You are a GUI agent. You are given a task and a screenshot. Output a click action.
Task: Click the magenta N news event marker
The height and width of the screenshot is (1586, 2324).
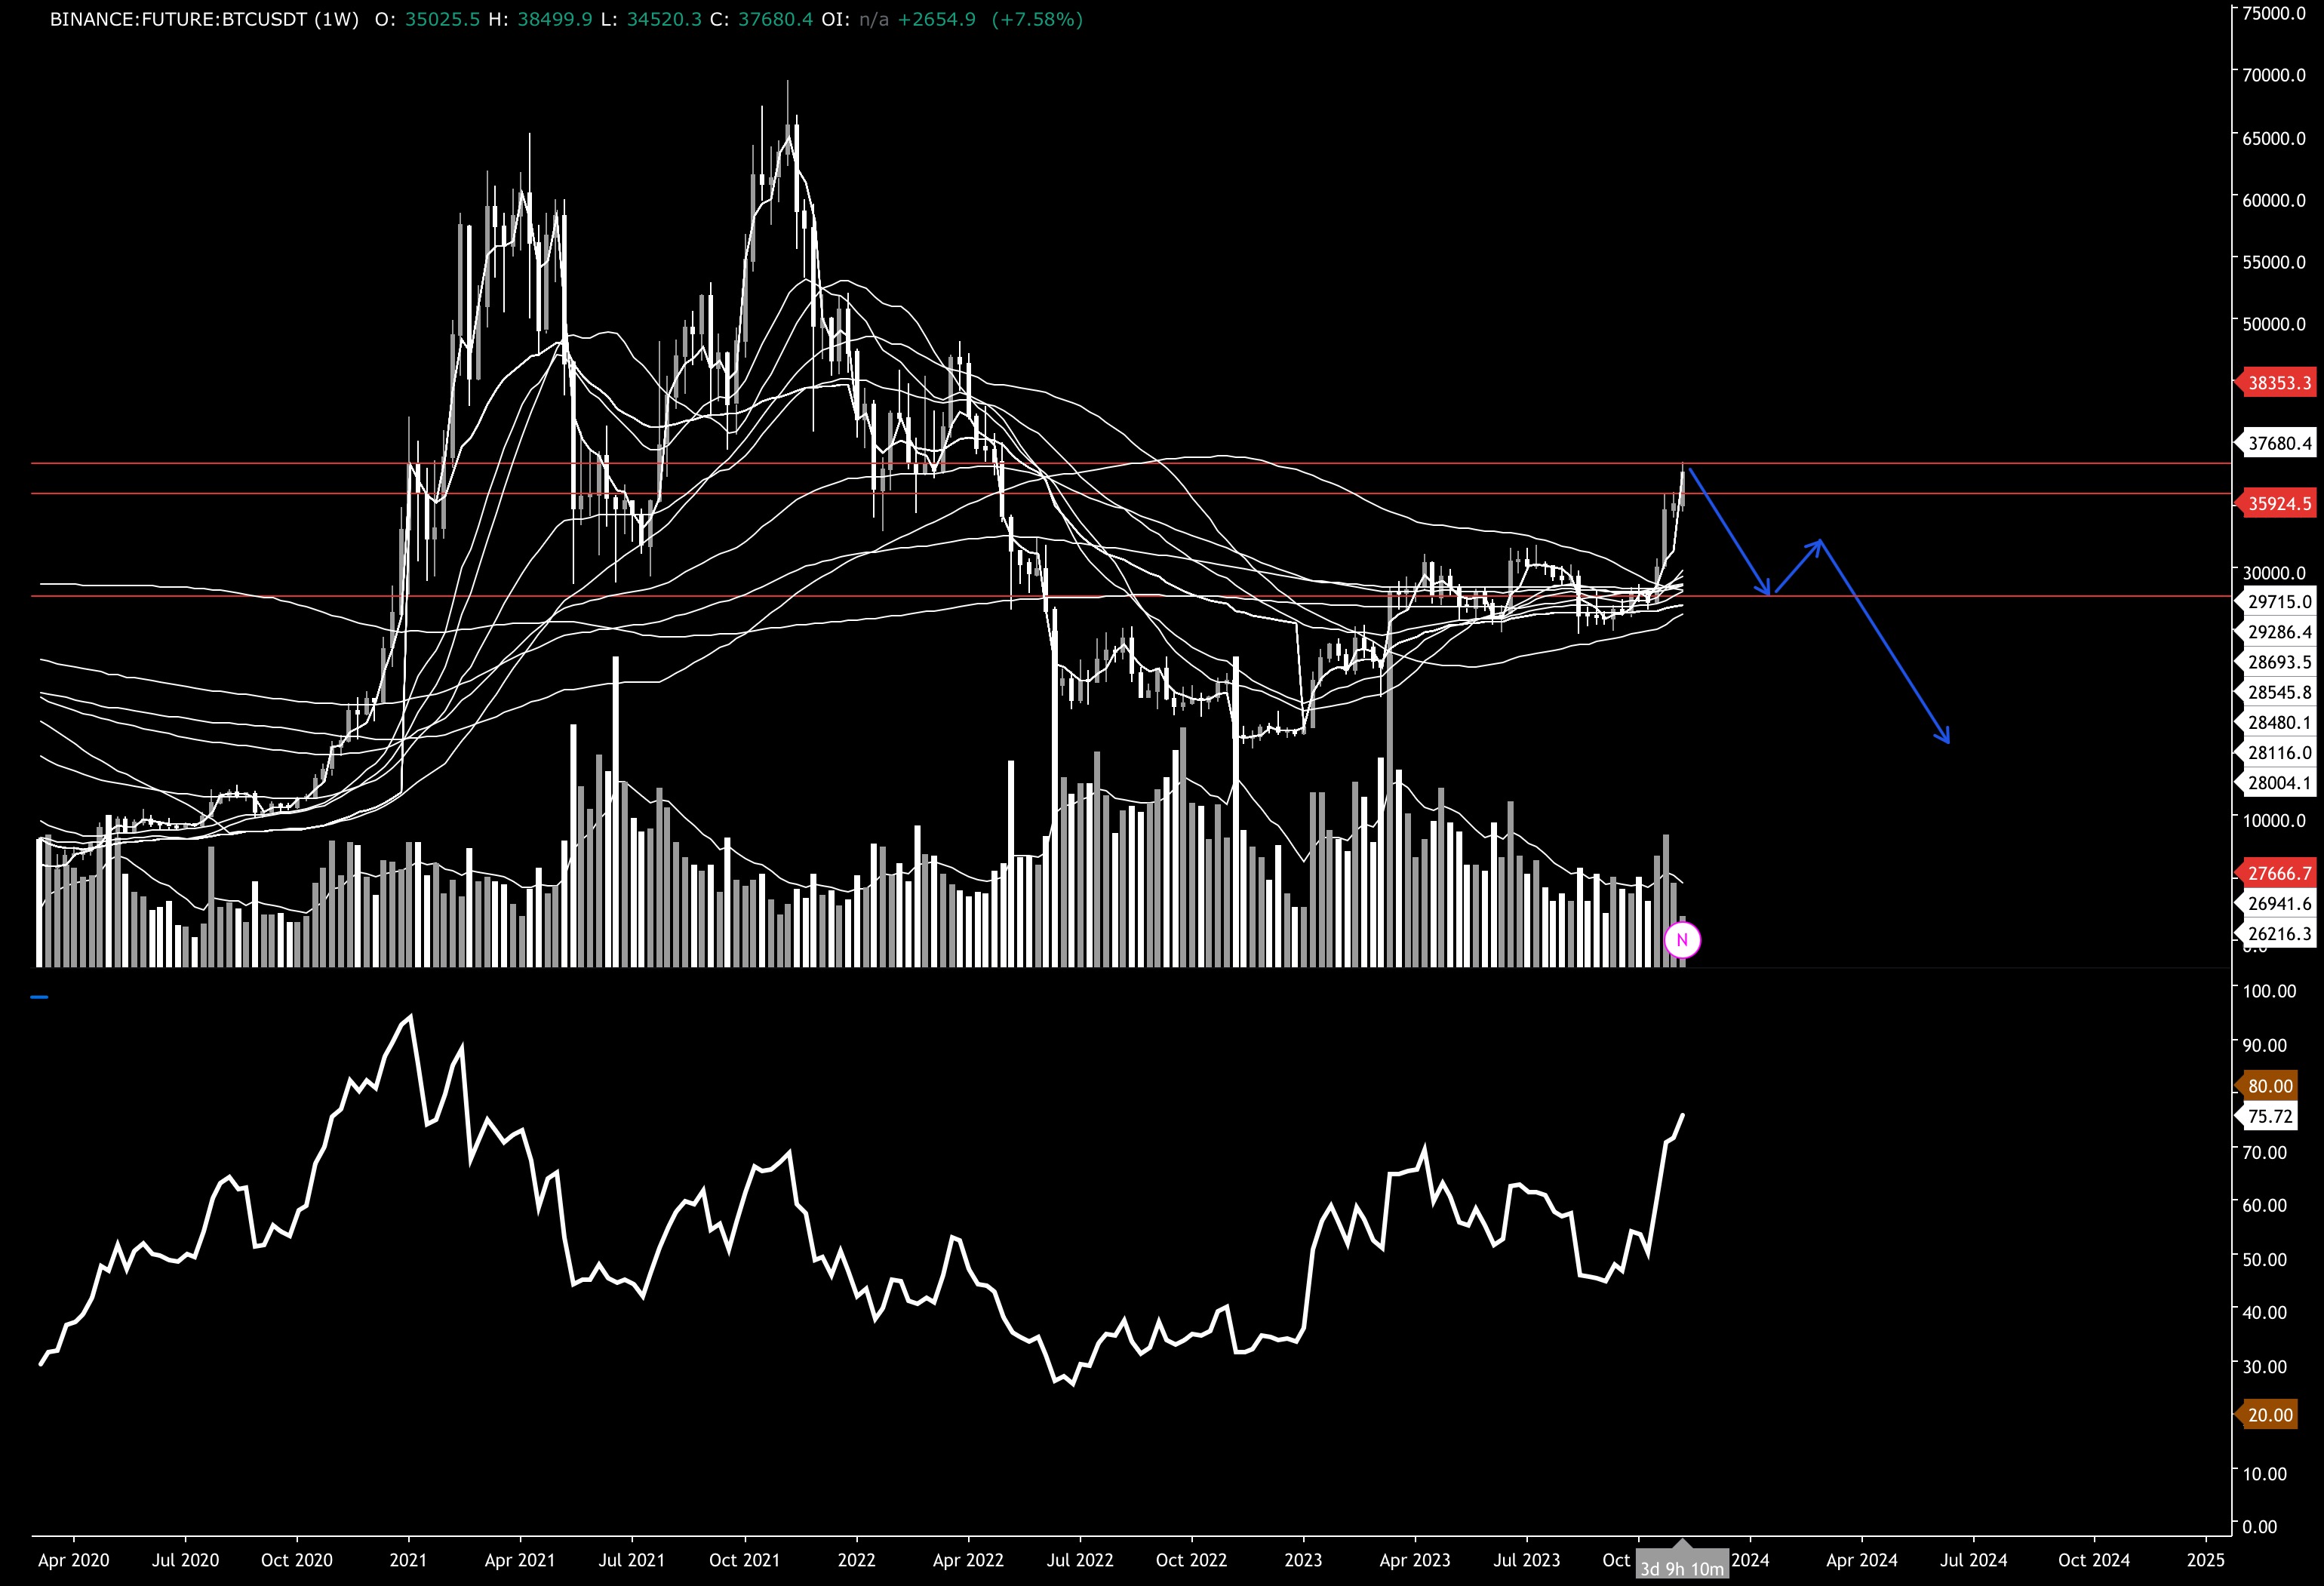coord(1682,940)
